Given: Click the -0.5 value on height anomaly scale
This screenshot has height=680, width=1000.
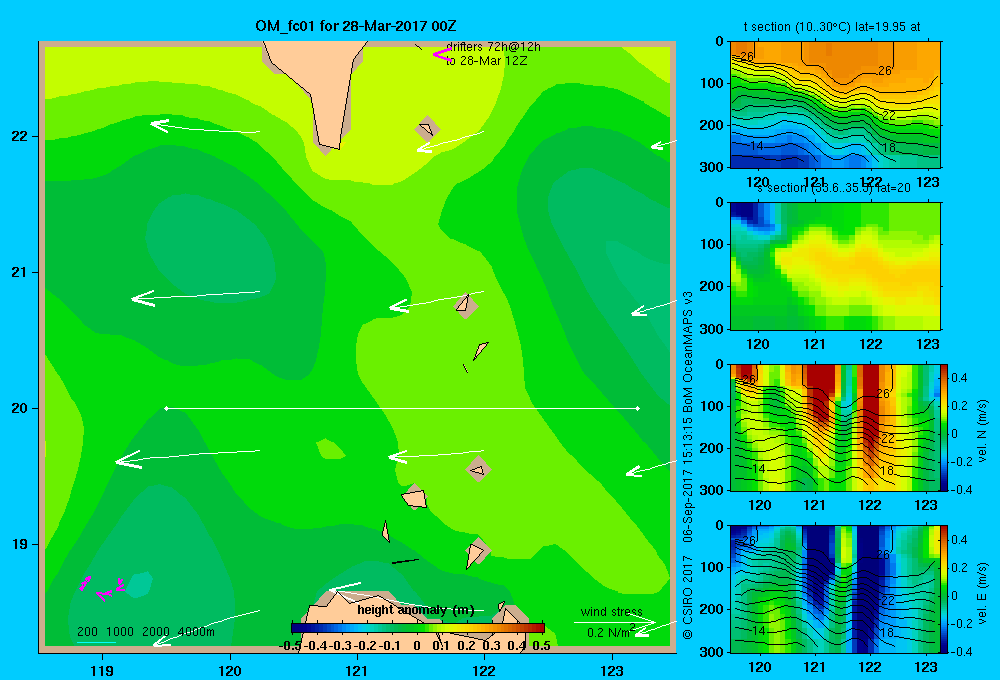Looking at the screenshot, I should coord(290,646).
